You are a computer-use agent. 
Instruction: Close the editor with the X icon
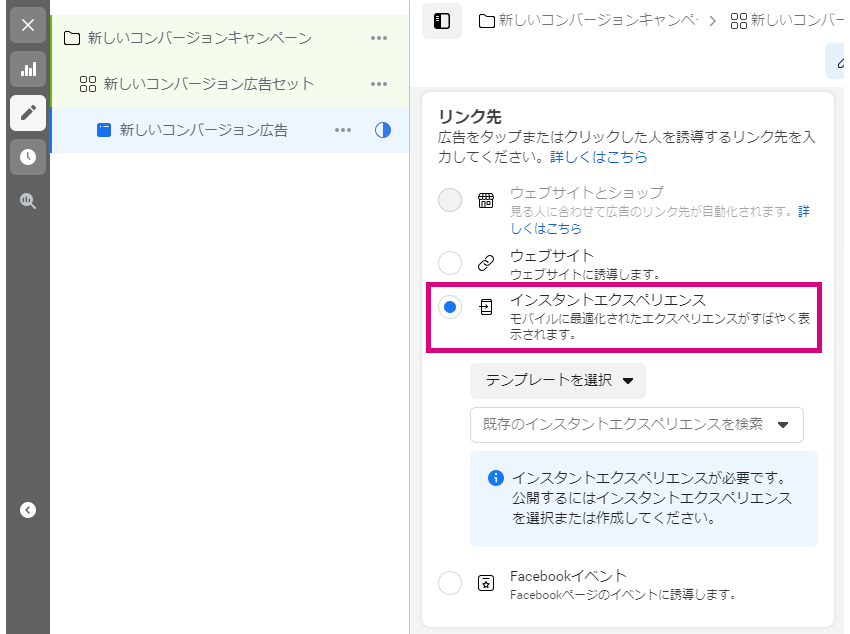click(x=28, y=25)
